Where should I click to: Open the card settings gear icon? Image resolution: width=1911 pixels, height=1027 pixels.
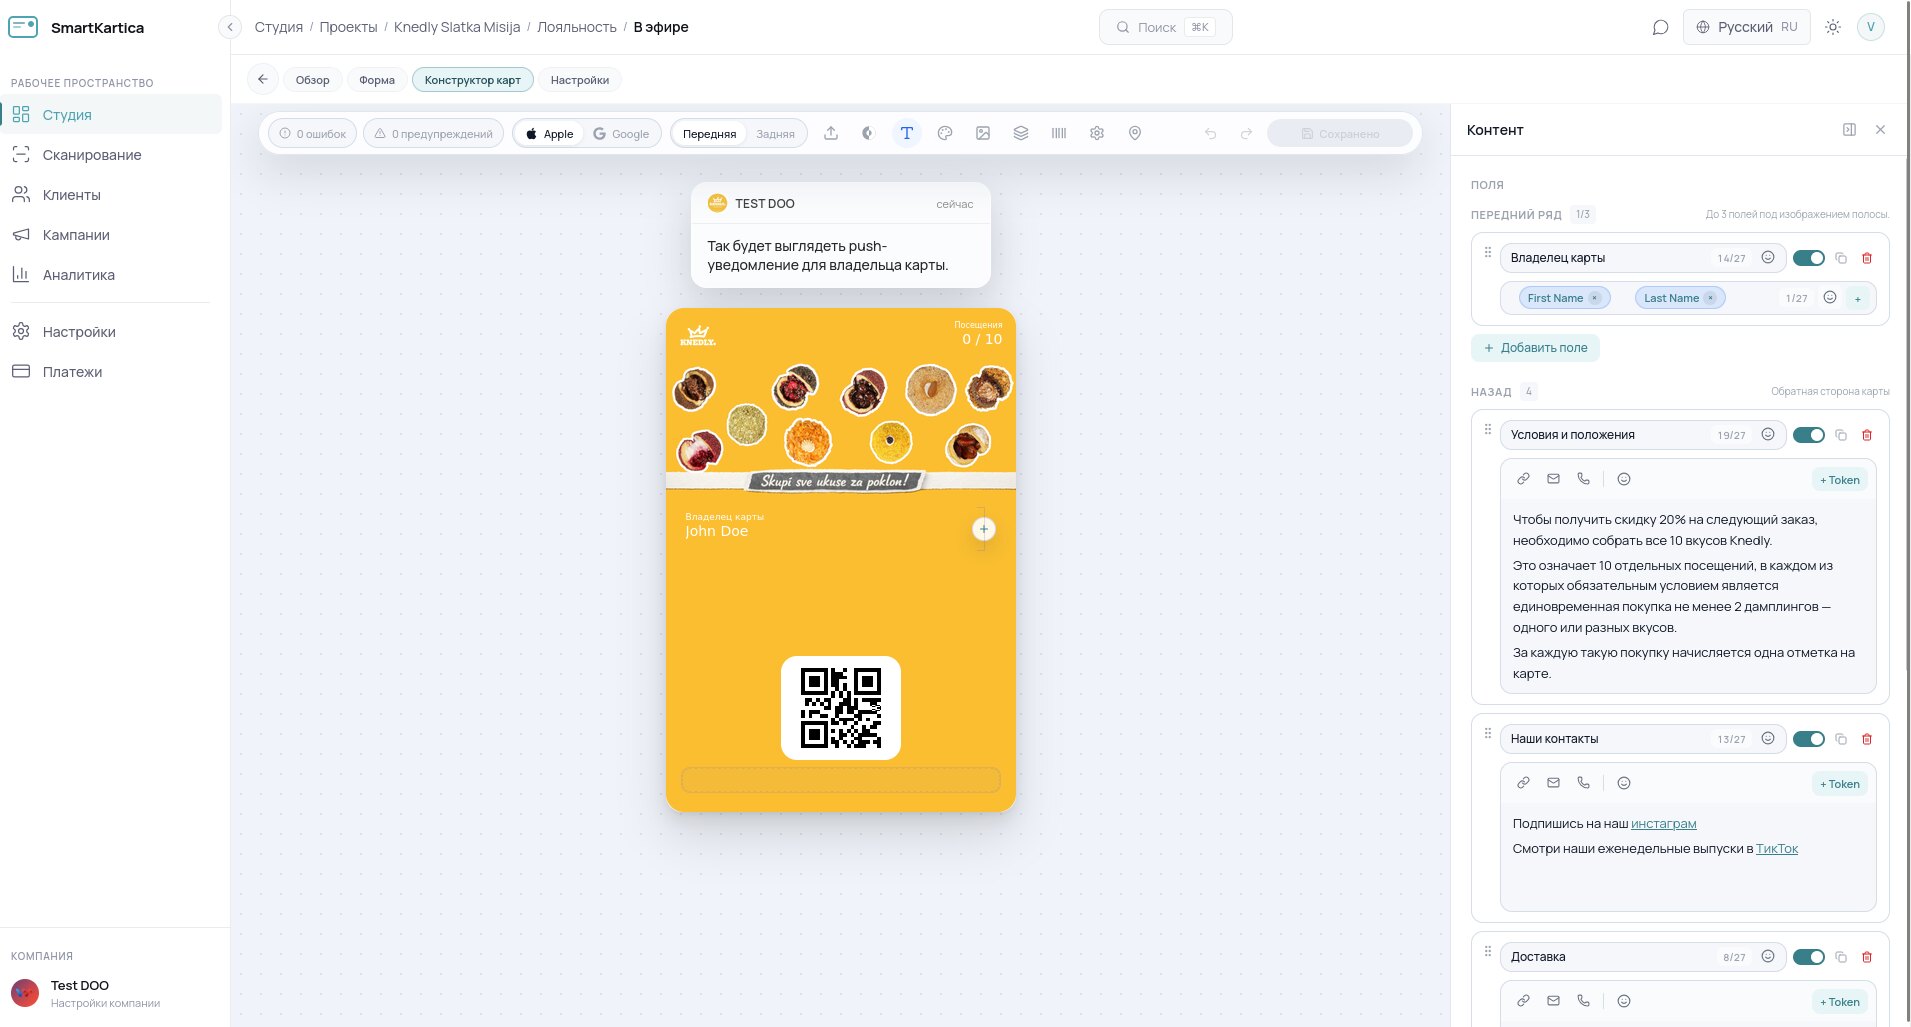coord(1097,133)
